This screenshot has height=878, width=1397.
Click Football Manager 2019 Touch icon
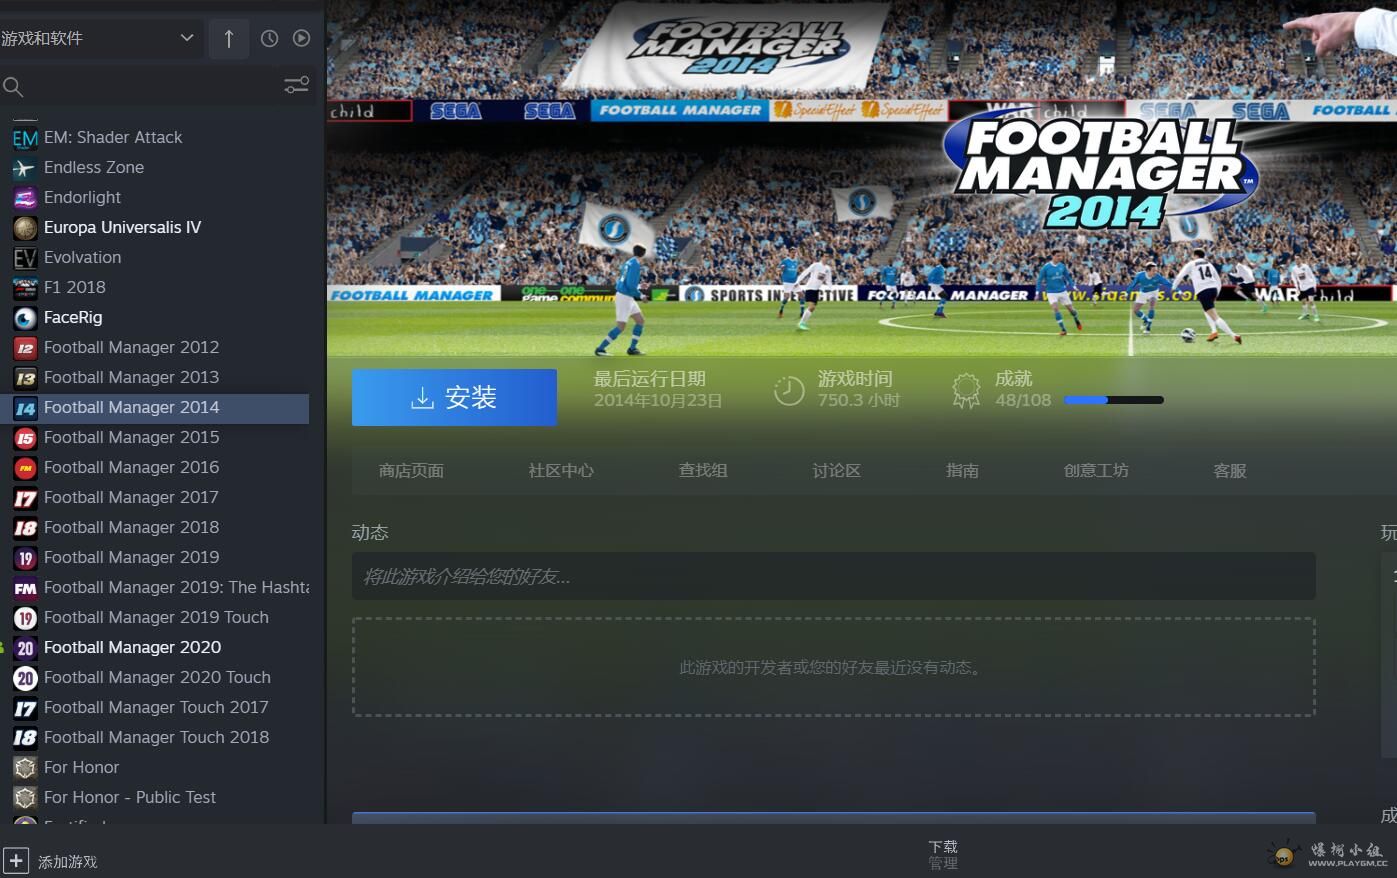(25, 617)
